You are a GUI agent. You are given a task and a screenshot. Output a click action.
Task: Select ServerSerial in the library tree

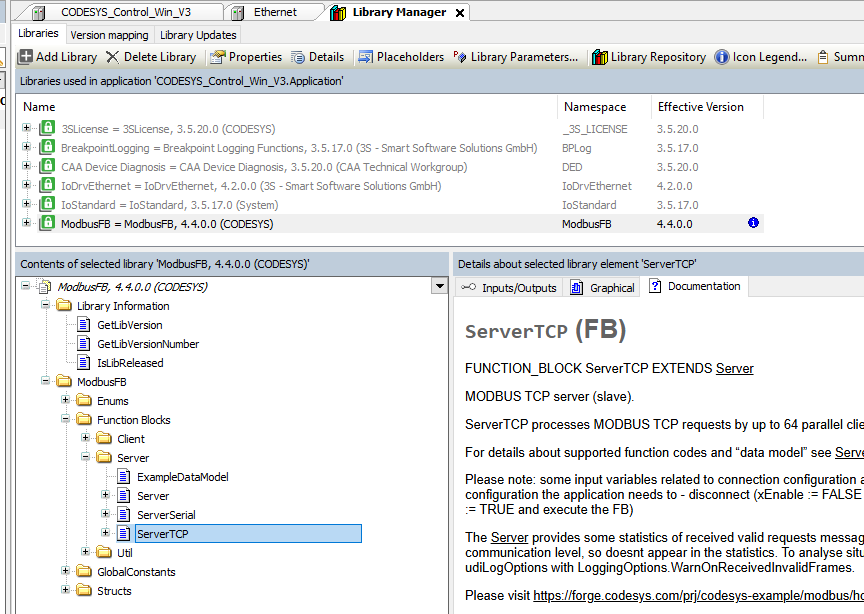pos(166,515)
